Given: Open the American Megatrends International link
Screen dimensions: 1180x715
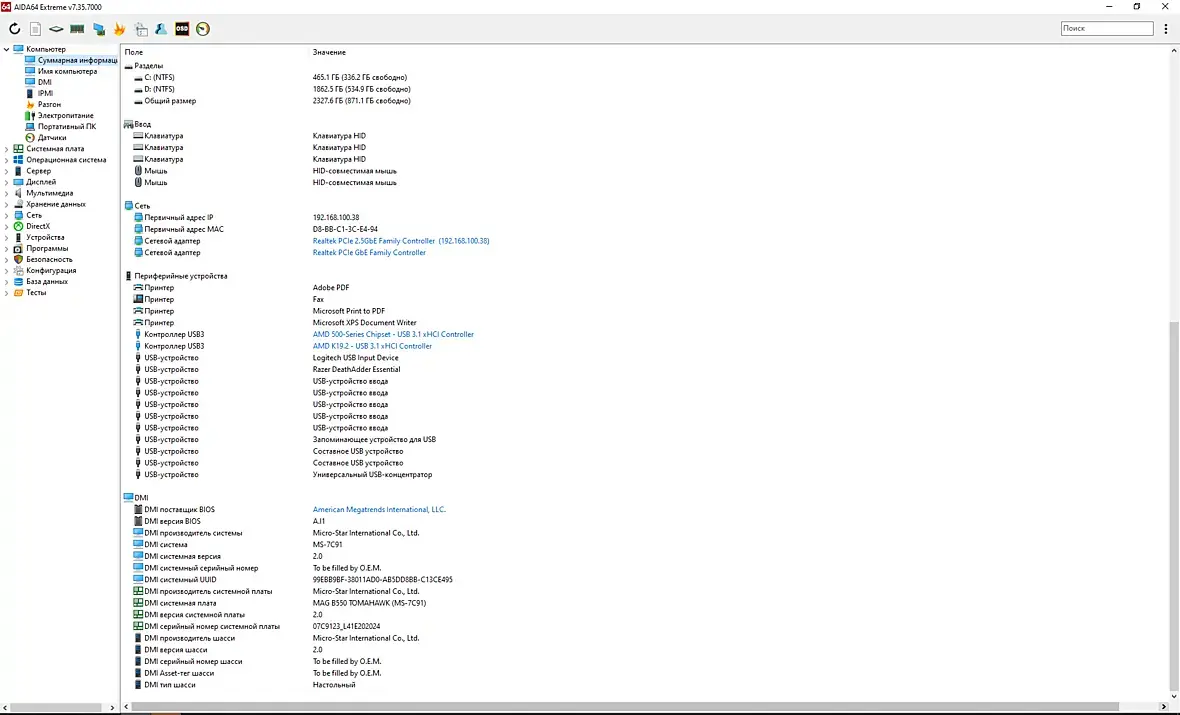Looking at the screenshot, I should (x=379, y=510).
